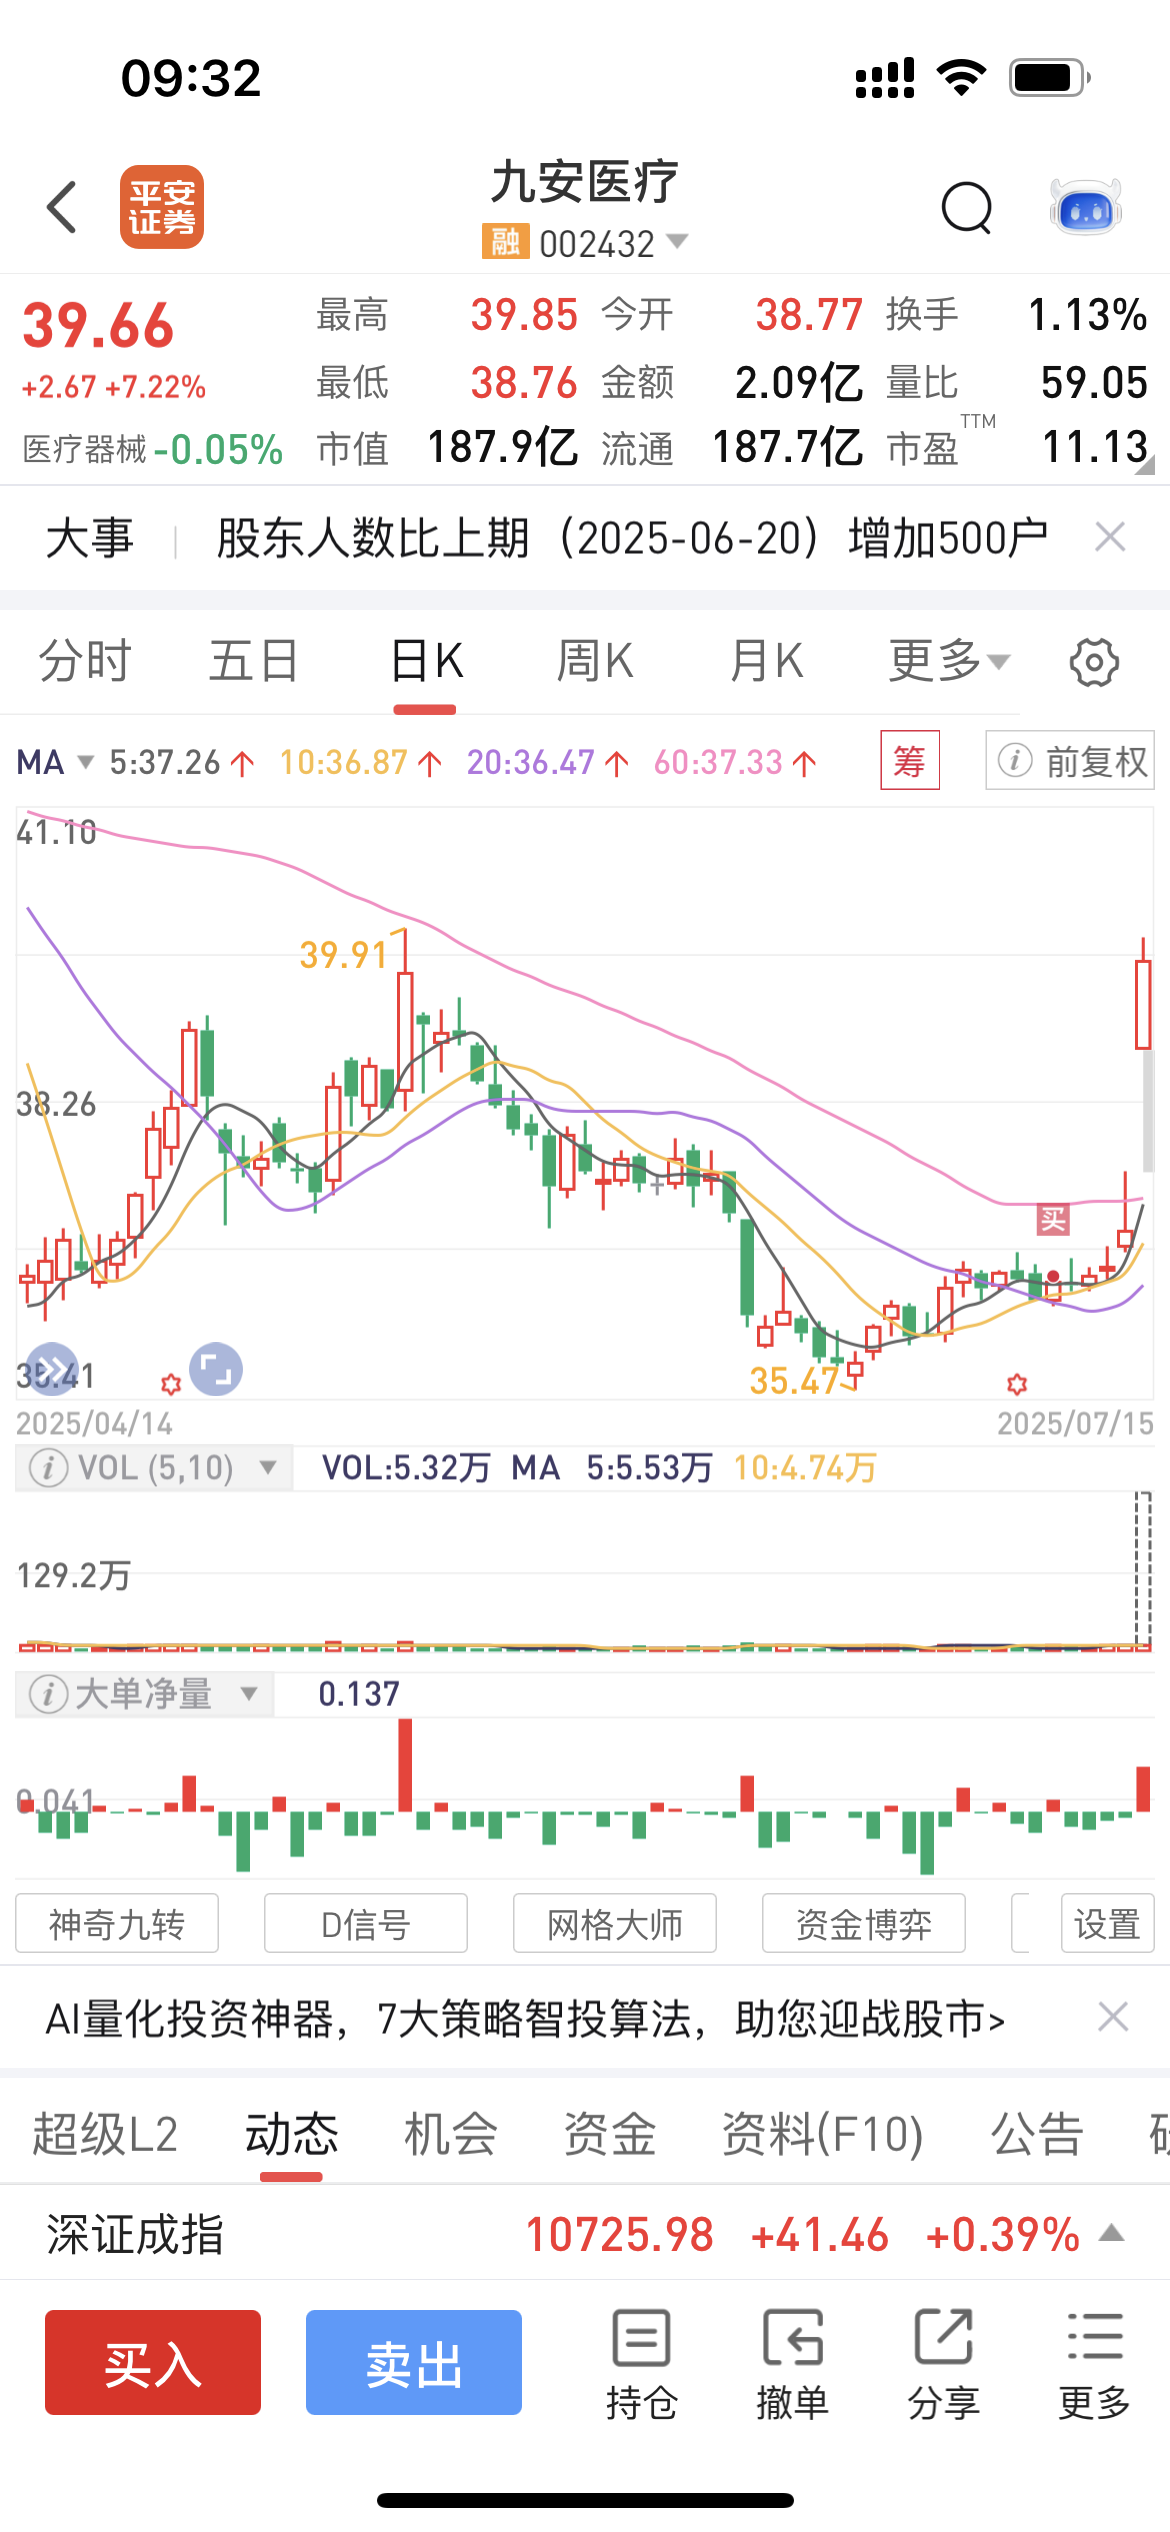Expand 大单净量 indicator dropdown

(x=249, y=1694)
